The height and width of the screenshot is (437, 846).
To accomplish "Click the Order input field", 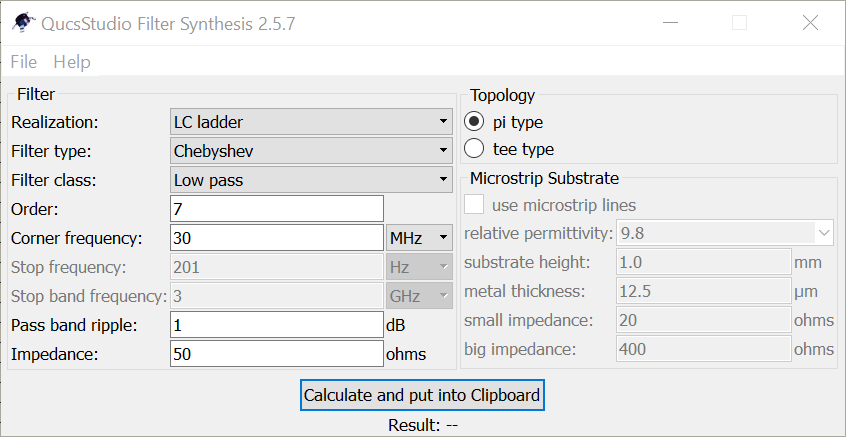I will 277,209.
